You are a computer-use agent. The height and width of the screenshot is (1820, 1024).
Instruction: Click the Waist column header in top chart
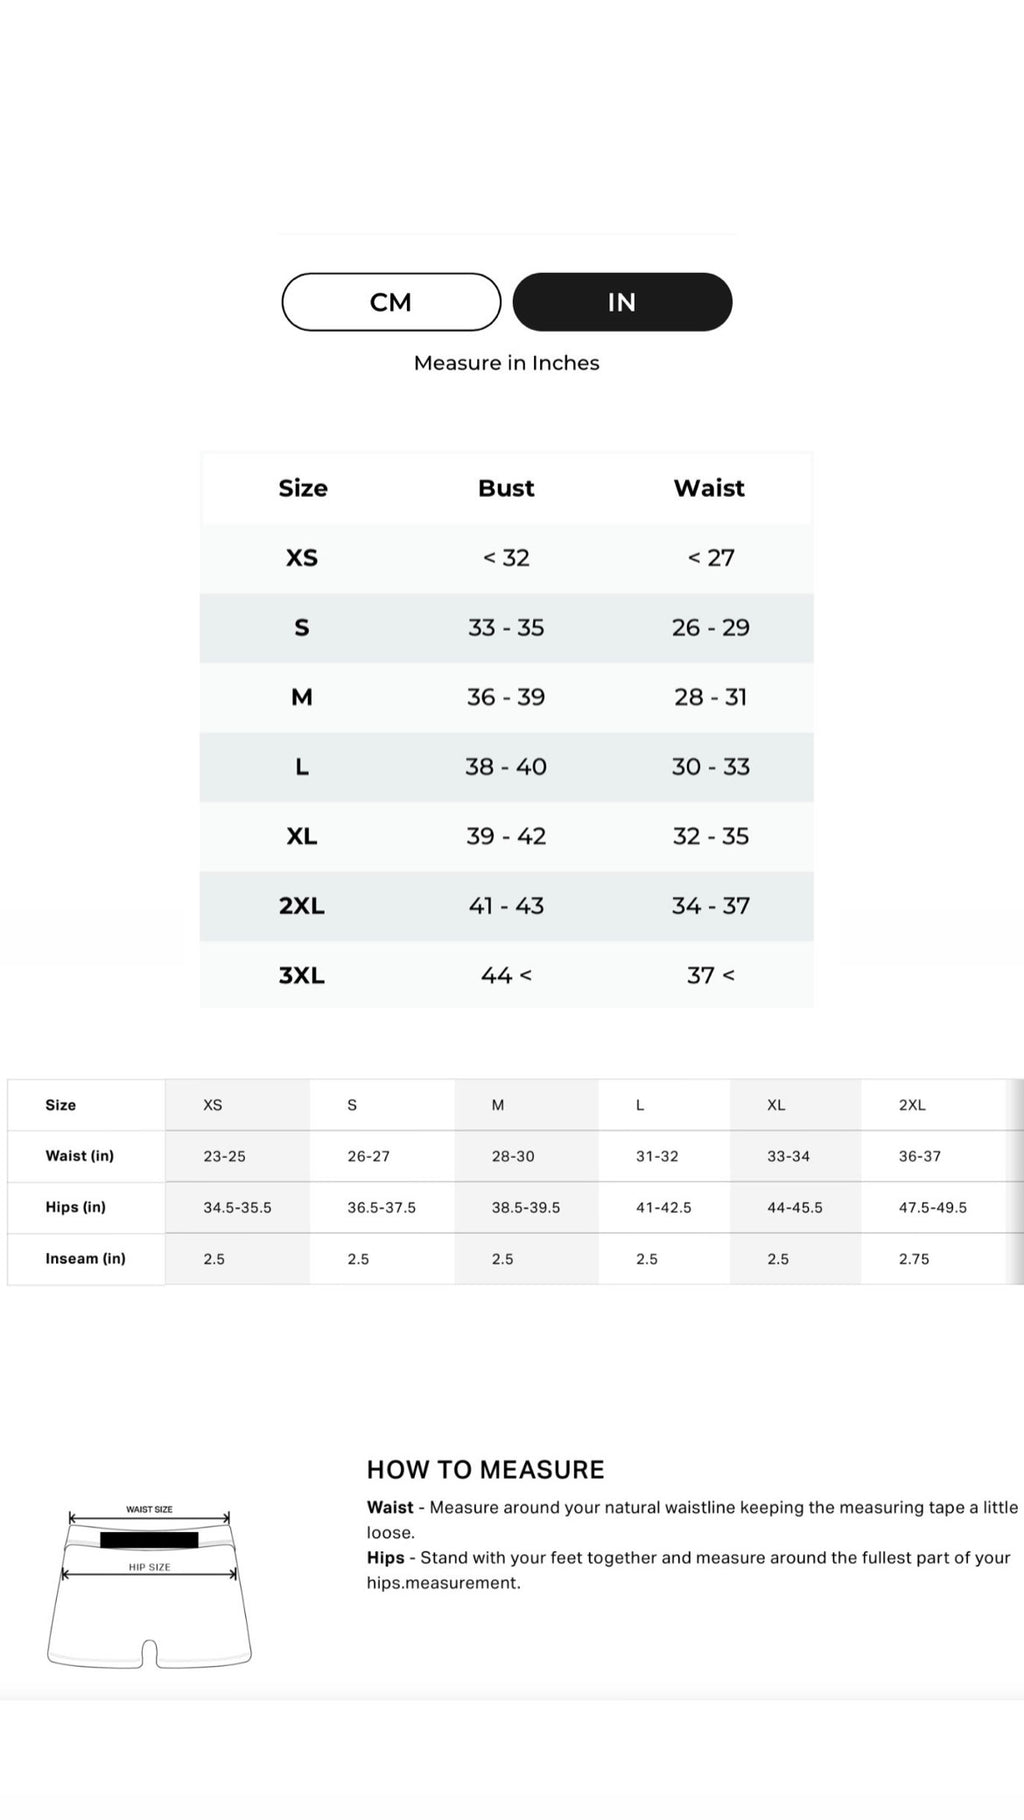click(x=709, y=488)
